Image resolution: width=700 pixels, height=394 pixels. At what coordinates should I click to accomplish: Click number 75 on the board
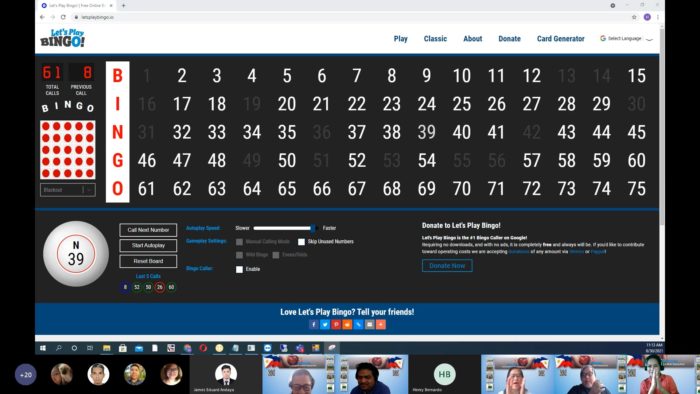point(636,189)
